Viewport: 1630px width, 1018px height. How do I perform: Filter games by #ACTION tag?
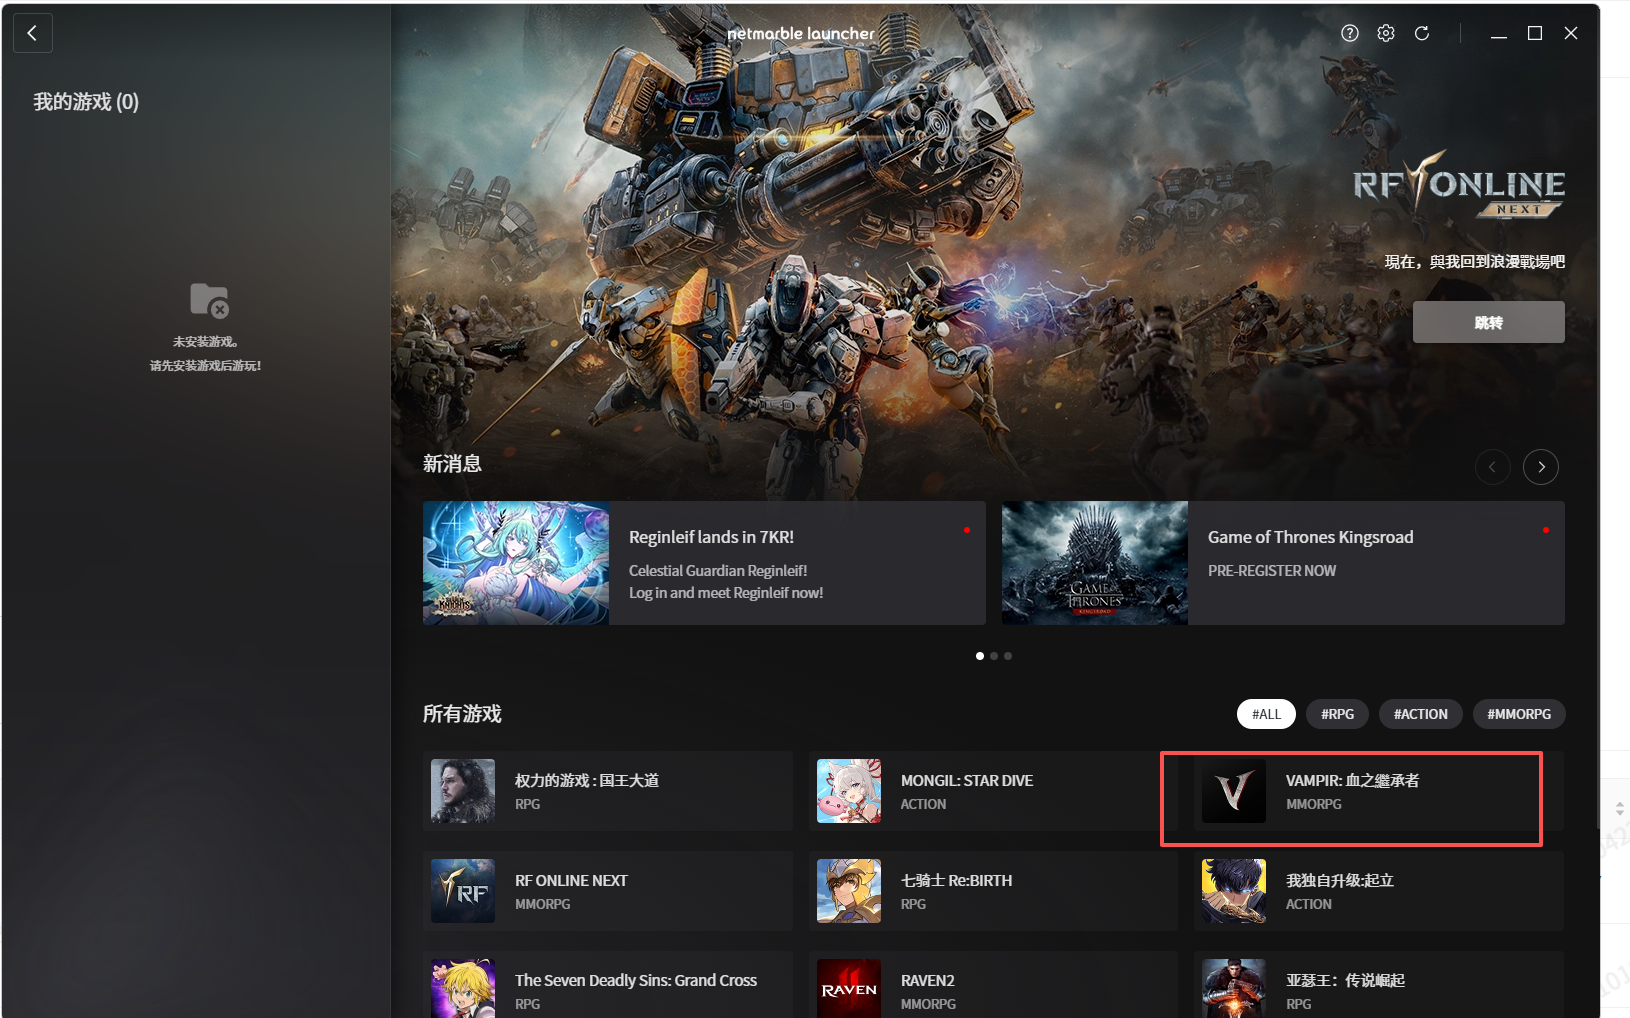pos(1420,714)
